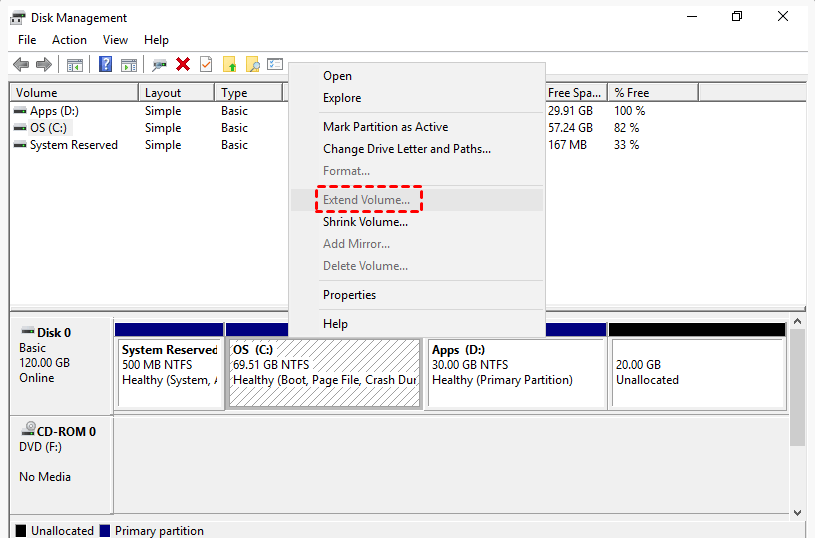Click Disk Management title bar app icon
This screenshot has width=815, height=538.
pos(18,18)
